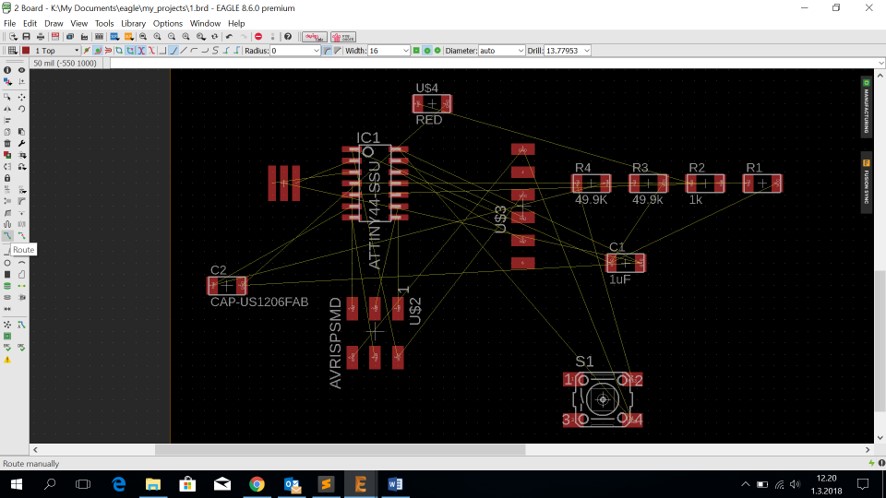
Task: Select the Arc drawing tool
Action: tap(21, 263)
